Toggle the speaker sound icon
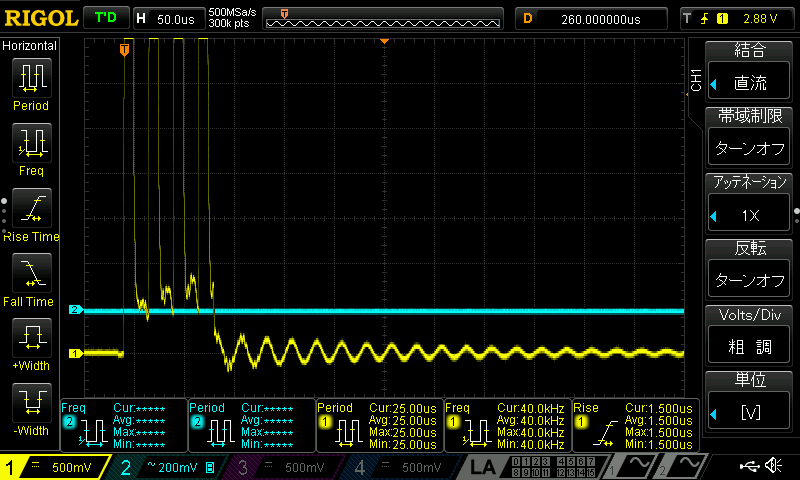 [773, 466]
